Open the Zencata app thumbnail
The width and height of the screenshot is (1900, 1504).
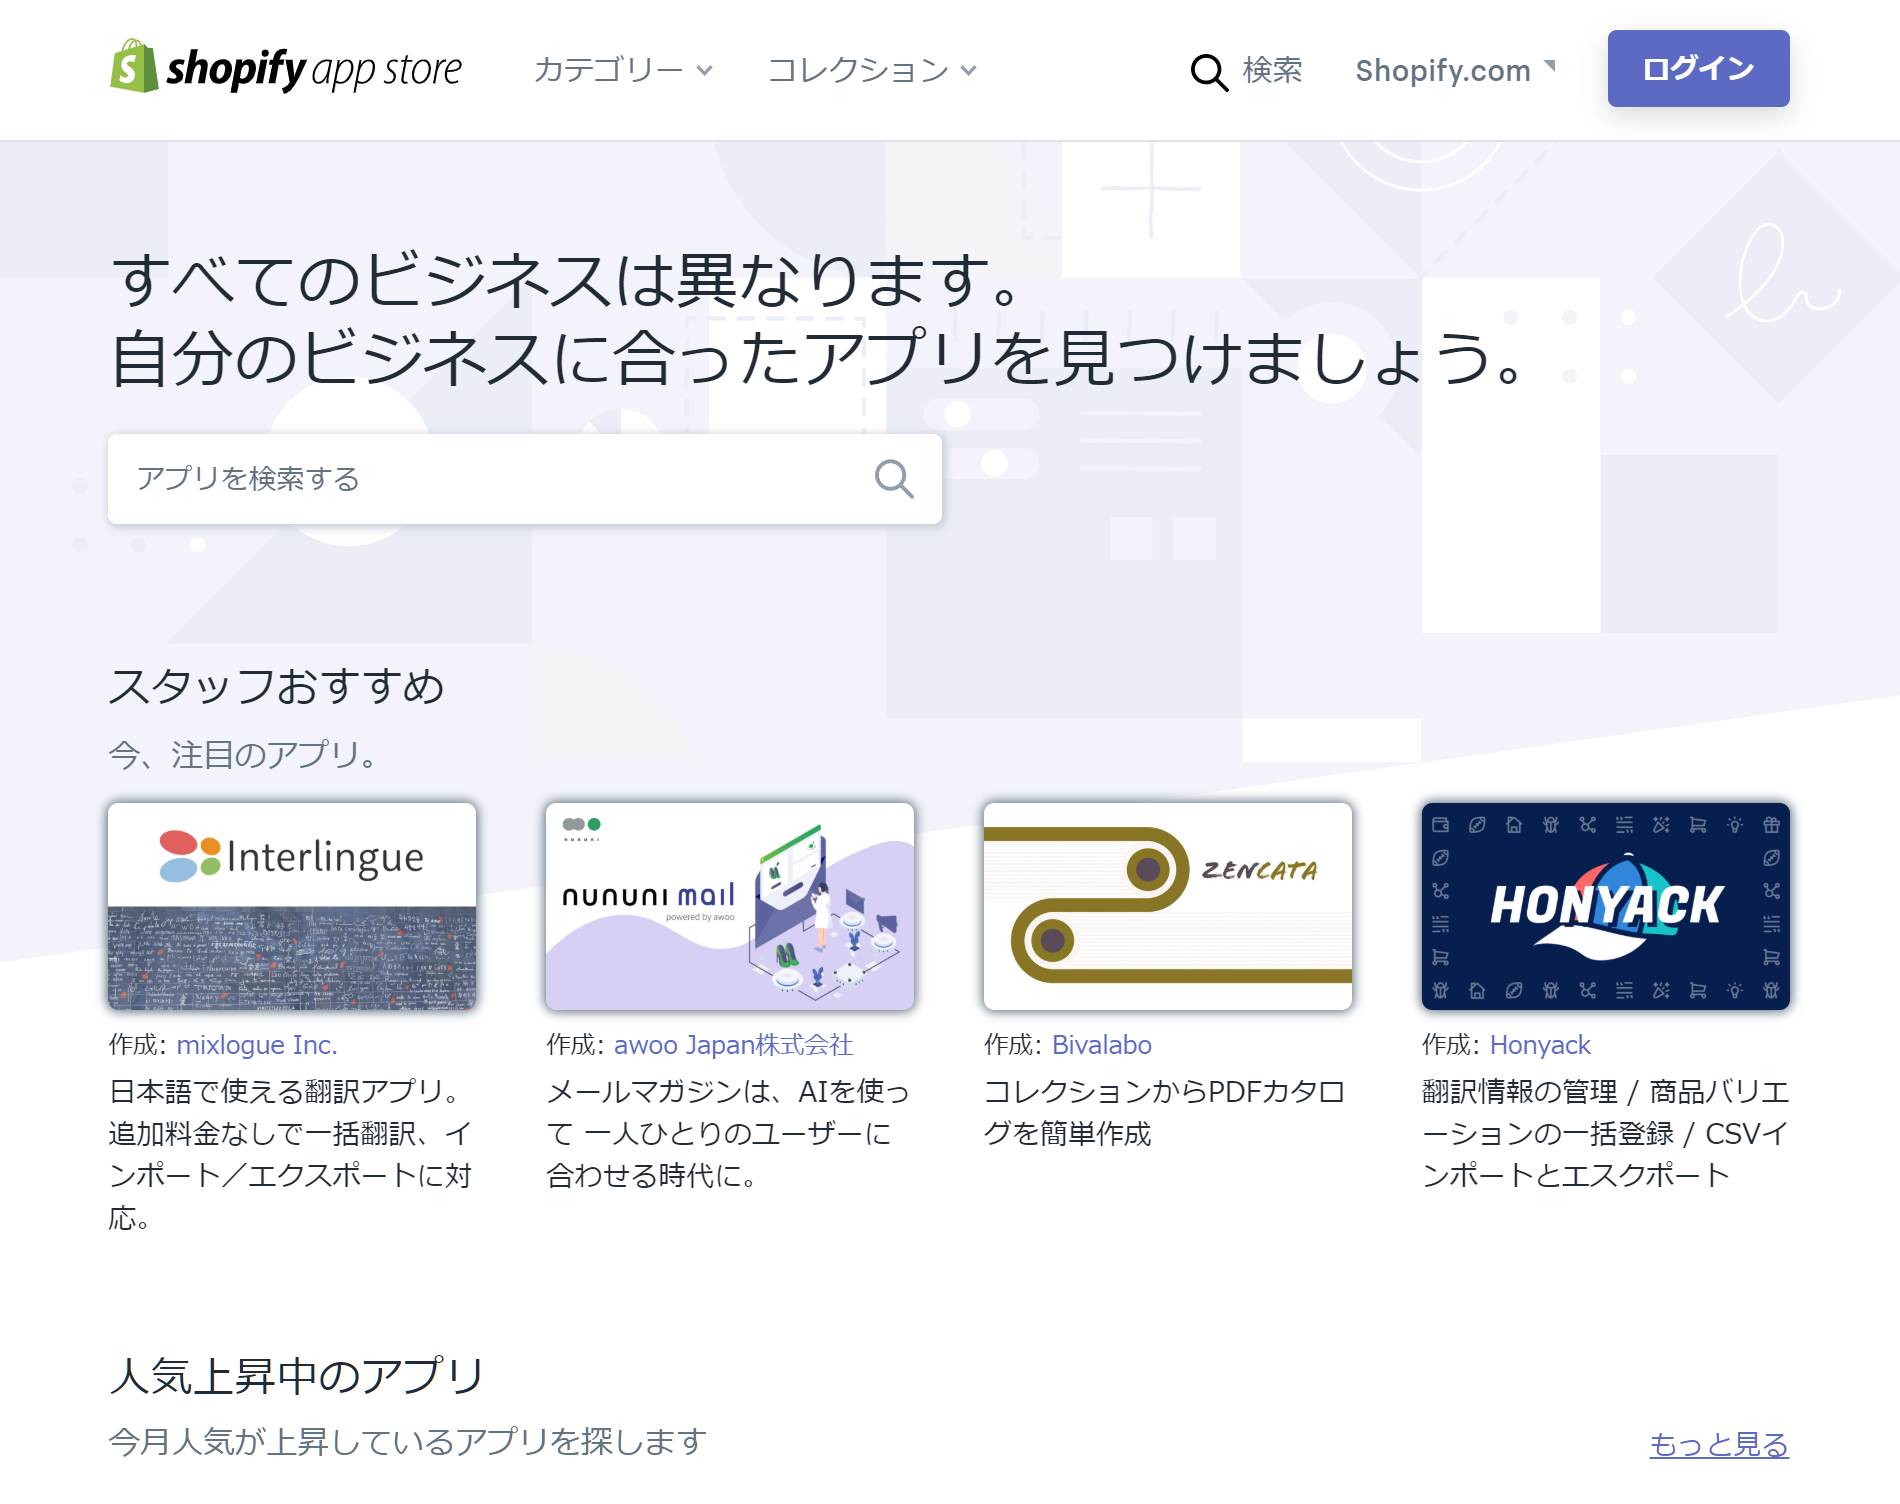pos(1168,906)
